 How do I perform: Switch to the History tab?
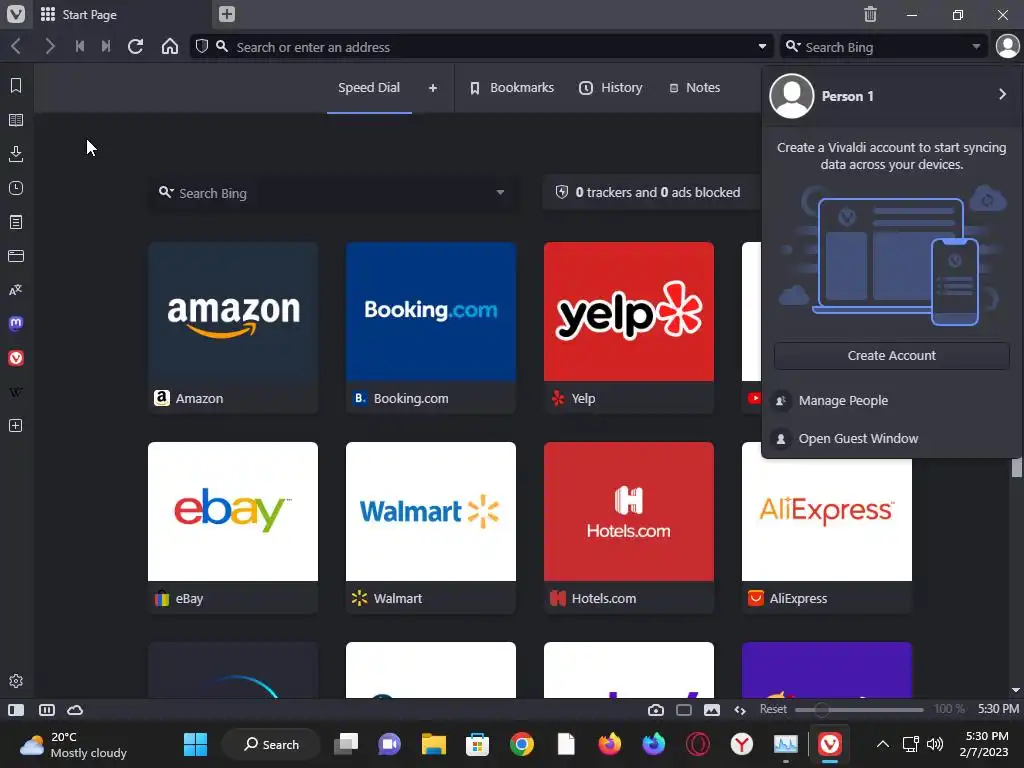click(x=611, y=88)
